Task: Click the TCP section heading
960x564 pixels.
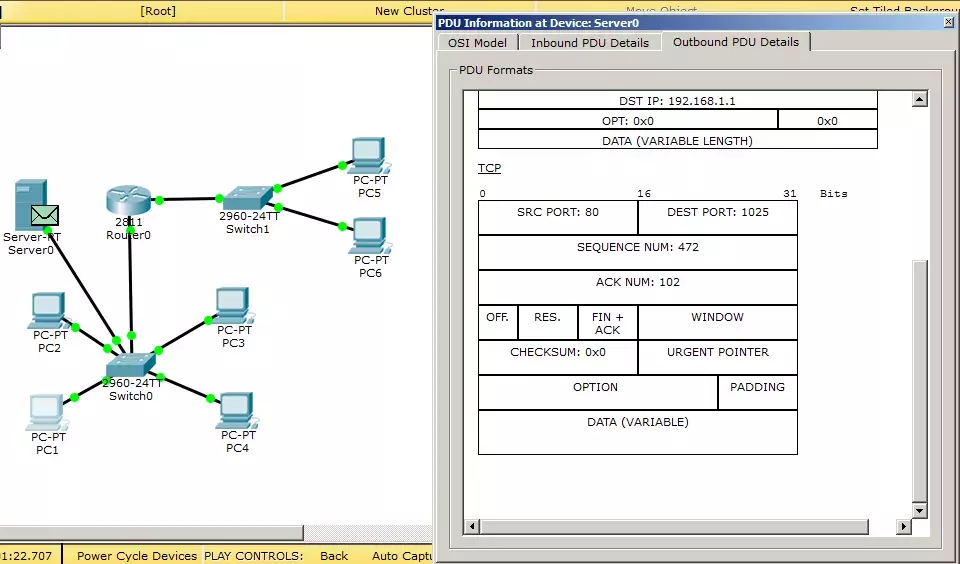Action: (x=489, y=168)
